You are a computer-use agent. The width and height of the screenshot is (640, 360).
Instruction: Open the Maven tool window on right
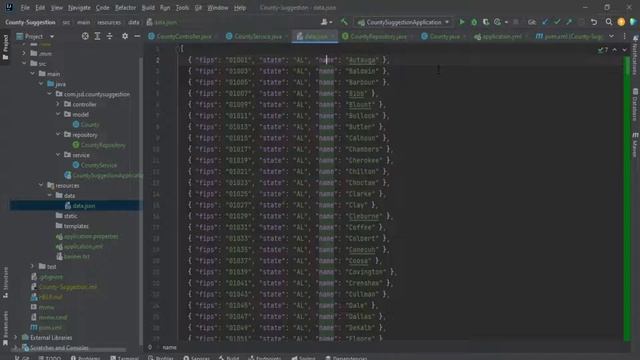coord(635,144)
